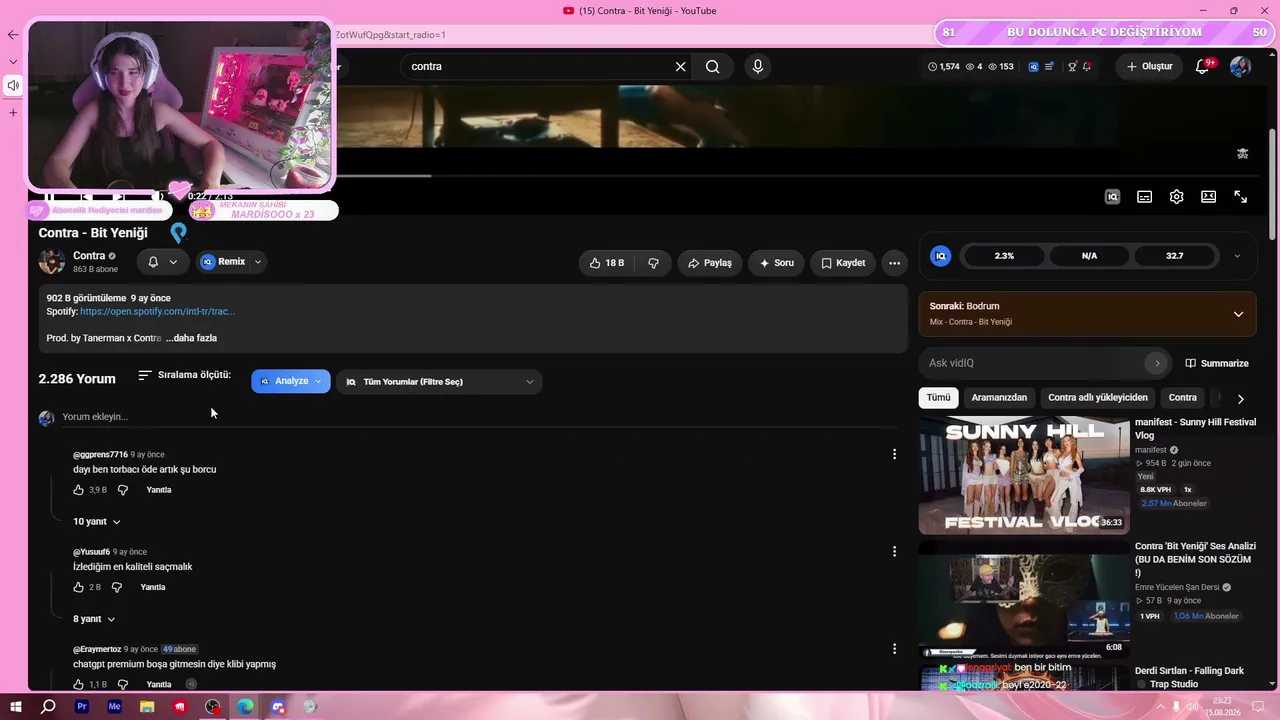Like the @Yusuuf6 comment
This screenshot has height=720, width=1280.
(x=79, y=587)
